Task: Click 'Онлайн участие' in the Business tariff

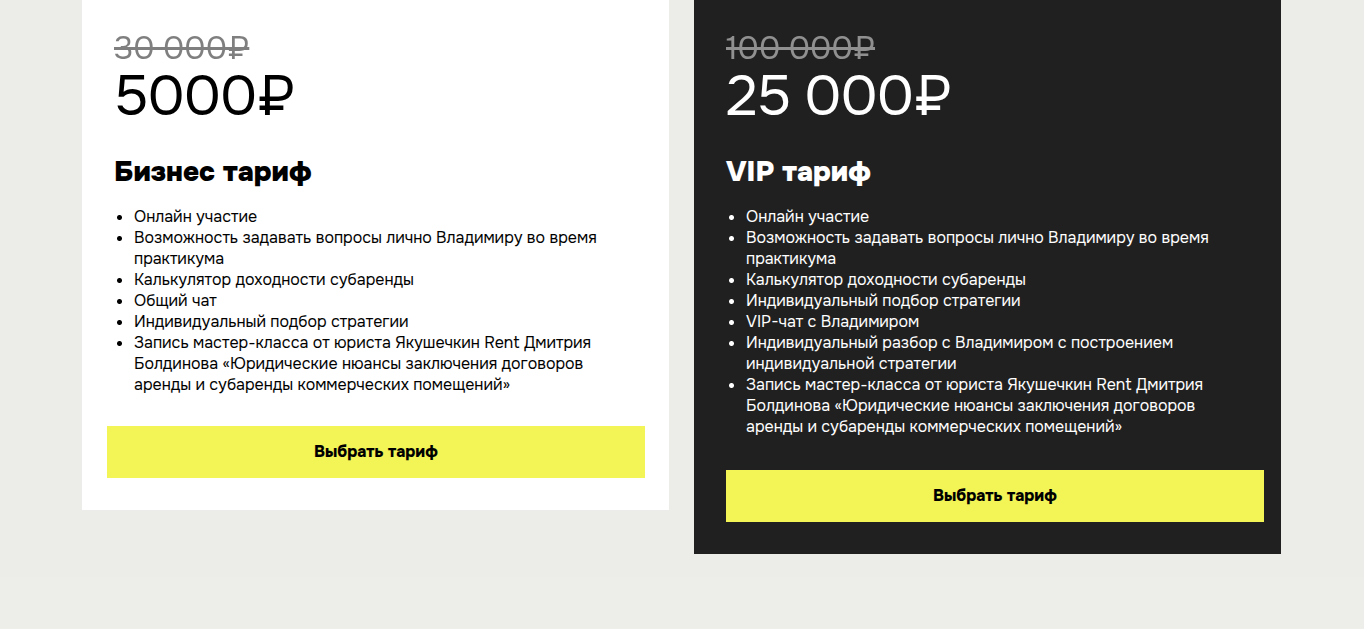Action: coord(195,216)
